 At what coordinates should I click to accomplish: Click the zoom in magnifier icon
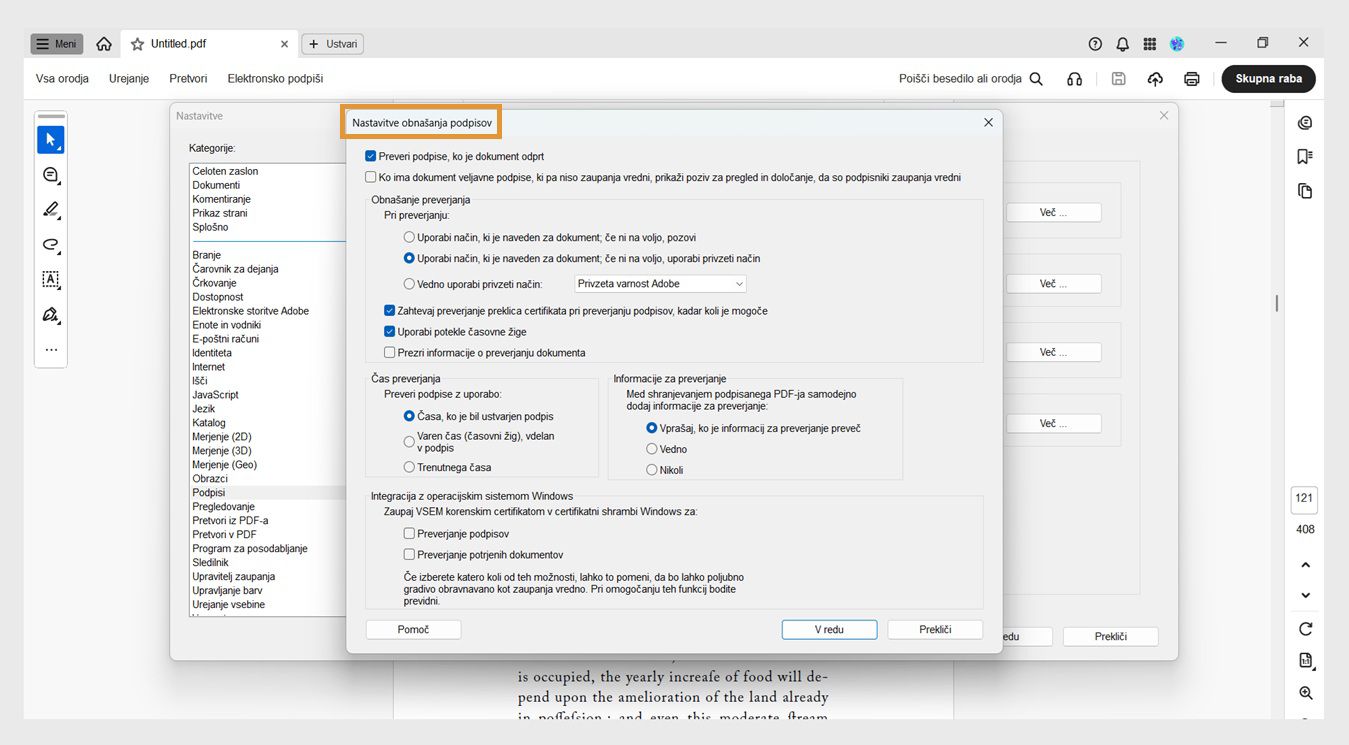coord(1305,693)
